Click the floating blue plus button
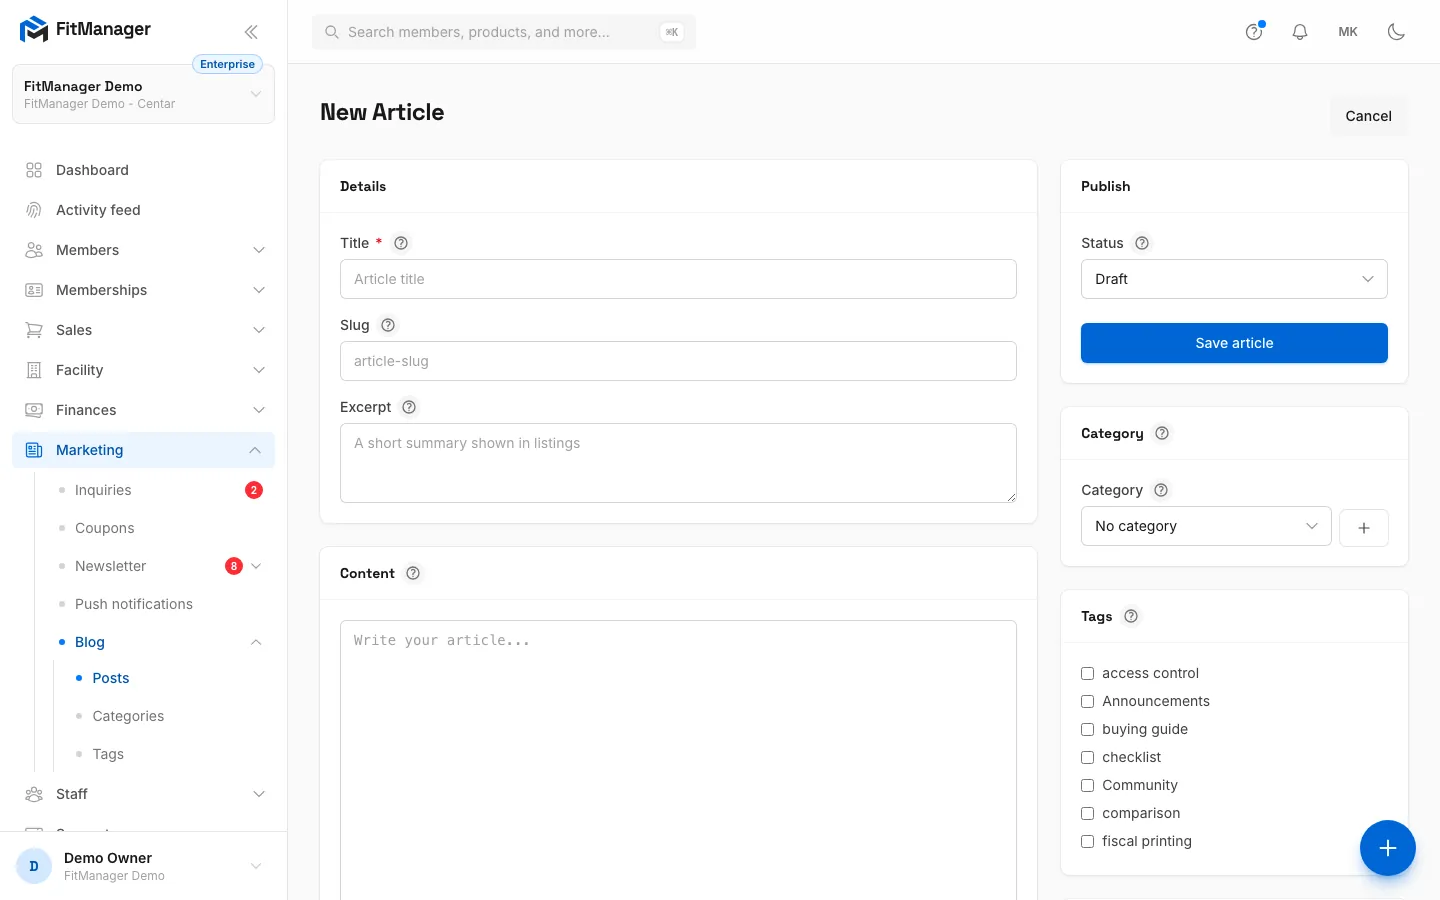Screen dimensions: 1440x900 pyautogui.click(x=1388, y=848)
